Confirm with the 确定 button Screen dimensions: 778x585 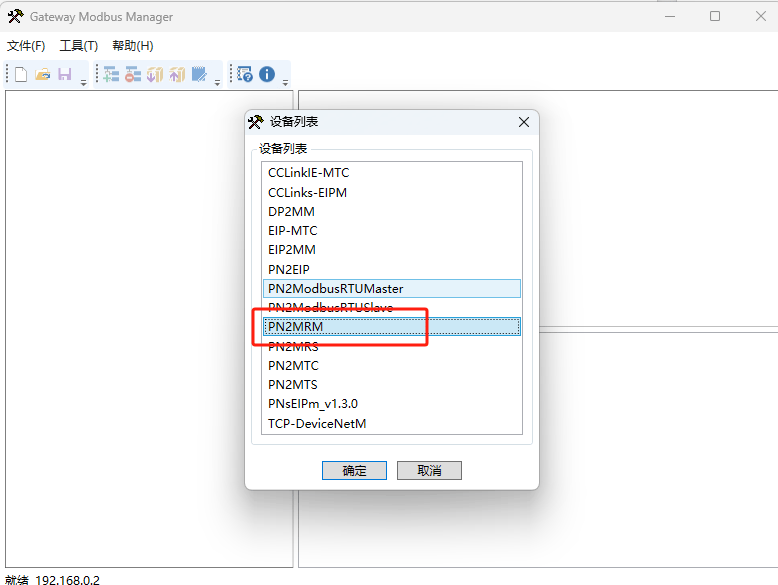tap(354, 470)
